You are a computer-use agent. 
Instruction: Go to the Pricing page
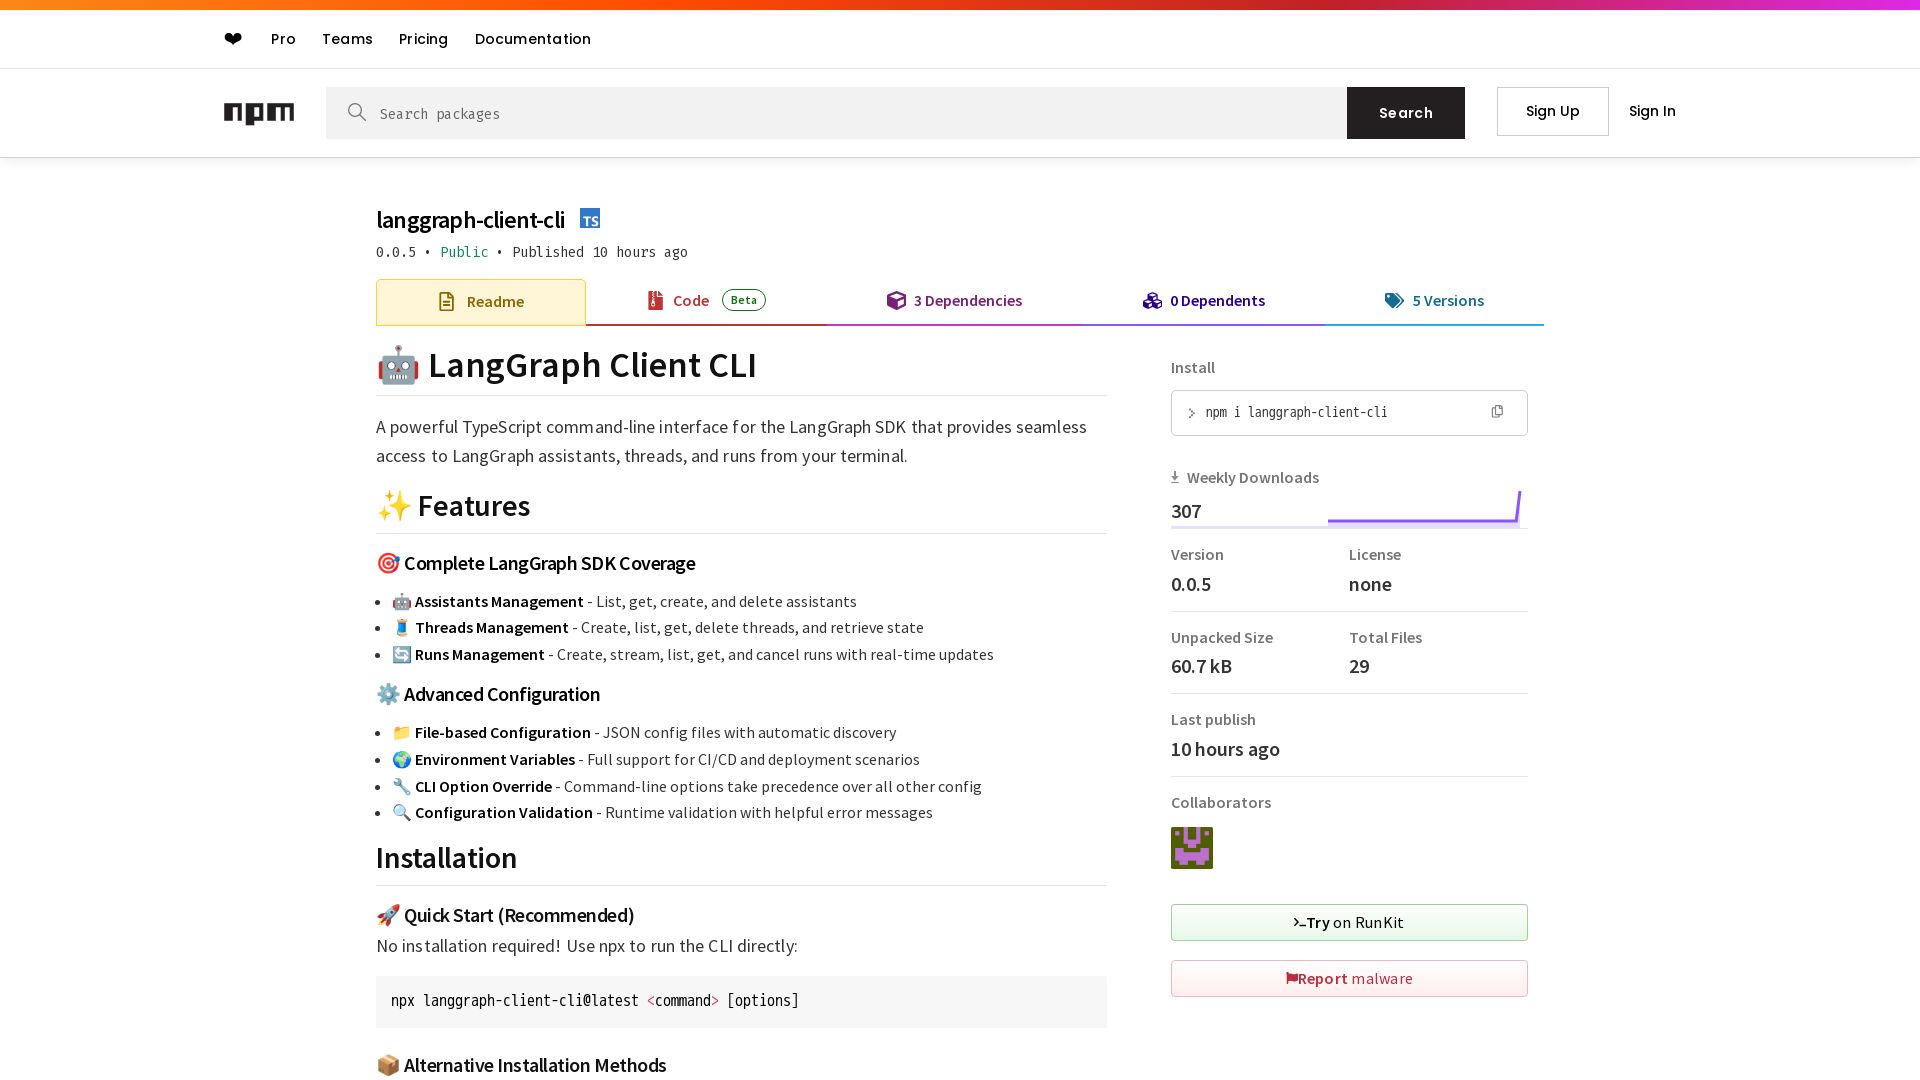pyautogui.click(x=423, y=39)
